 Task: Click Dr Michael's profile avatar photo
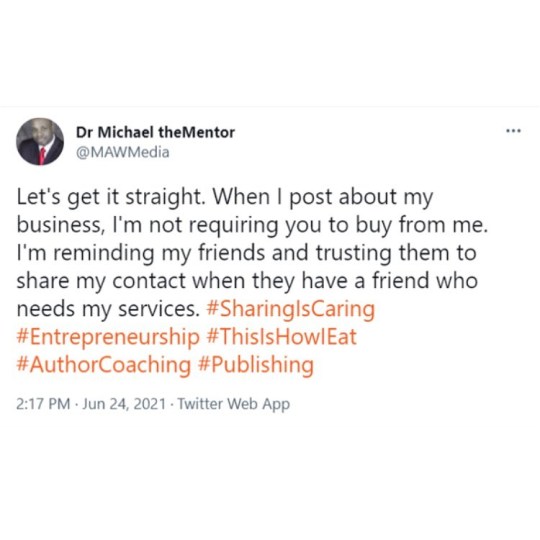pyautogui.click(x=40, y=142)
